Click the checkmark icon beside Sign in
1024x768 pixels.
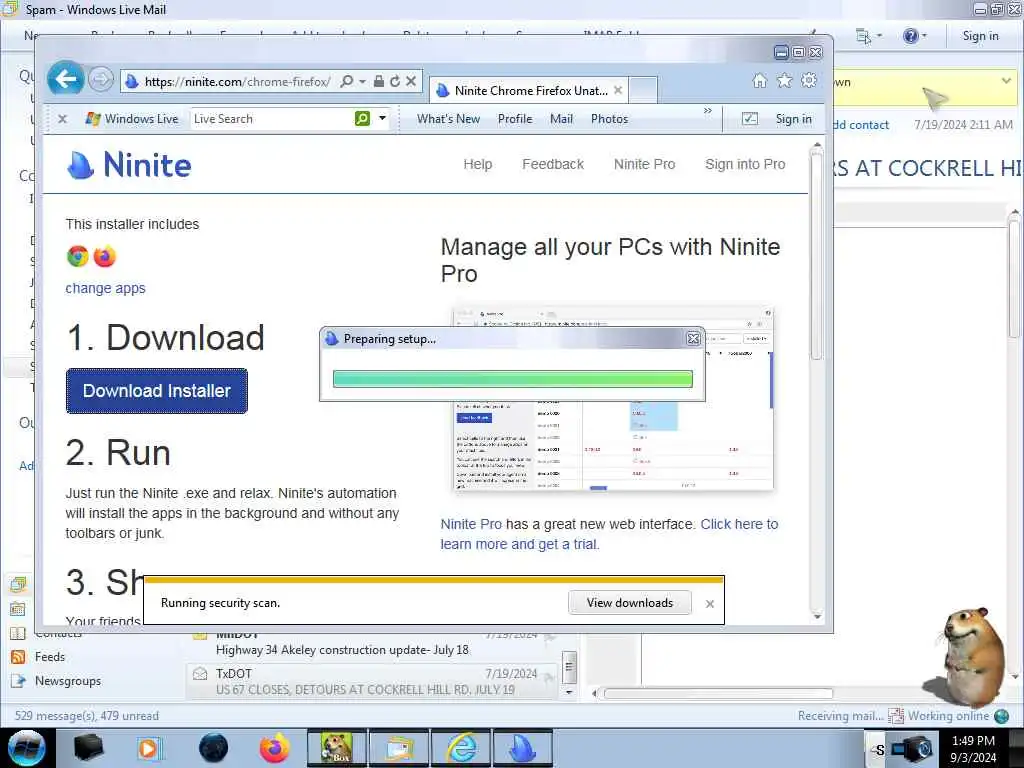tap(750, 118)
